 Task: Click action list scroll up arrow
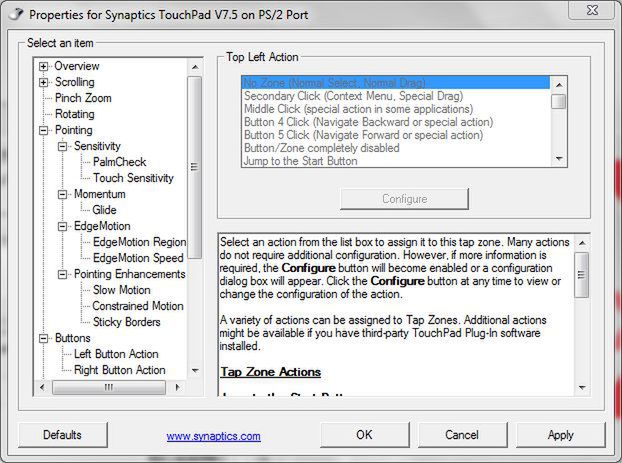point(559,85)
